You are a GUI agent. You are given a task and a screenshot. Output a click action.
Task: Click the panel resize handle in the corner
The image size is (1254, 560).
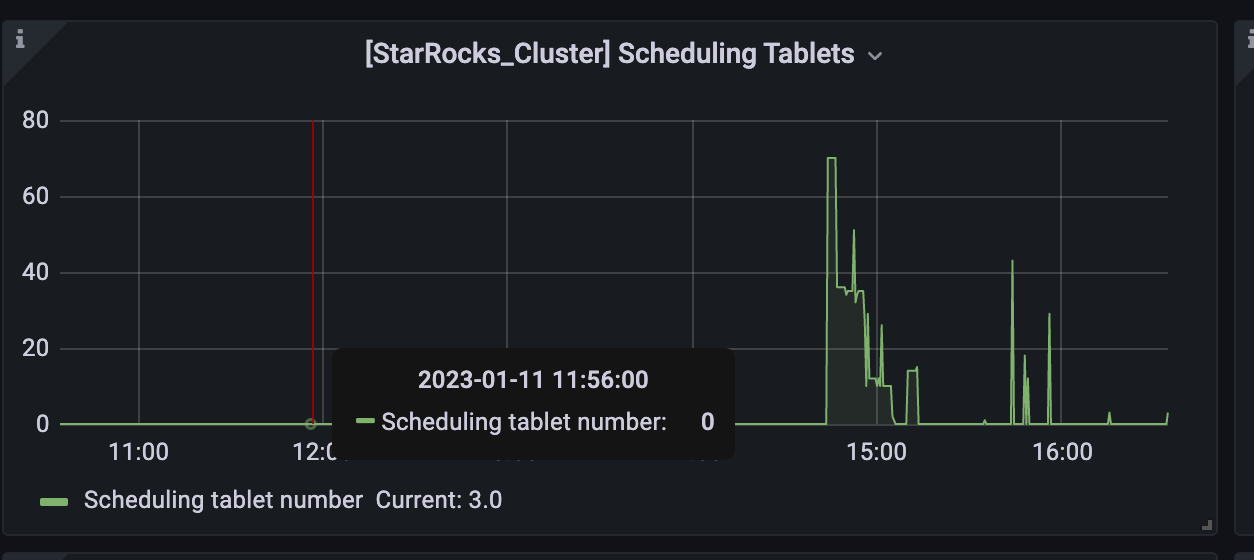coord(1207,524)
